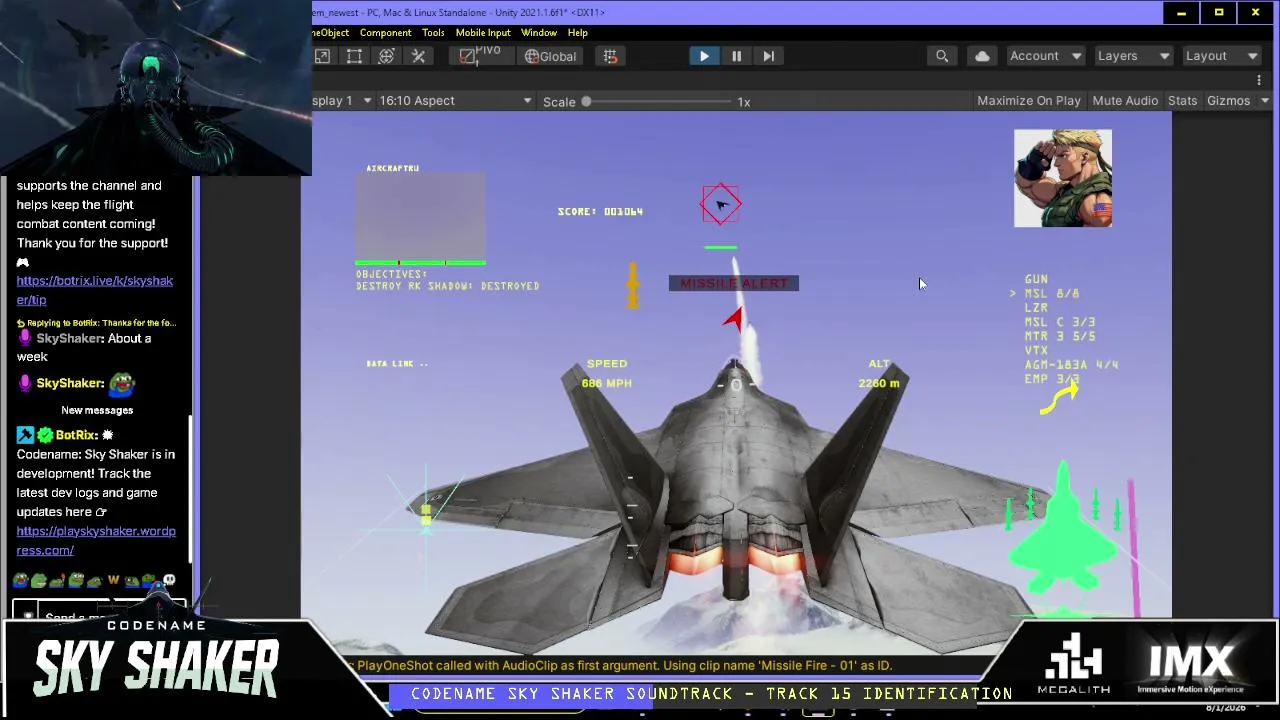
Task: Open the Layers dropdown
Action: pos(1133,56)
